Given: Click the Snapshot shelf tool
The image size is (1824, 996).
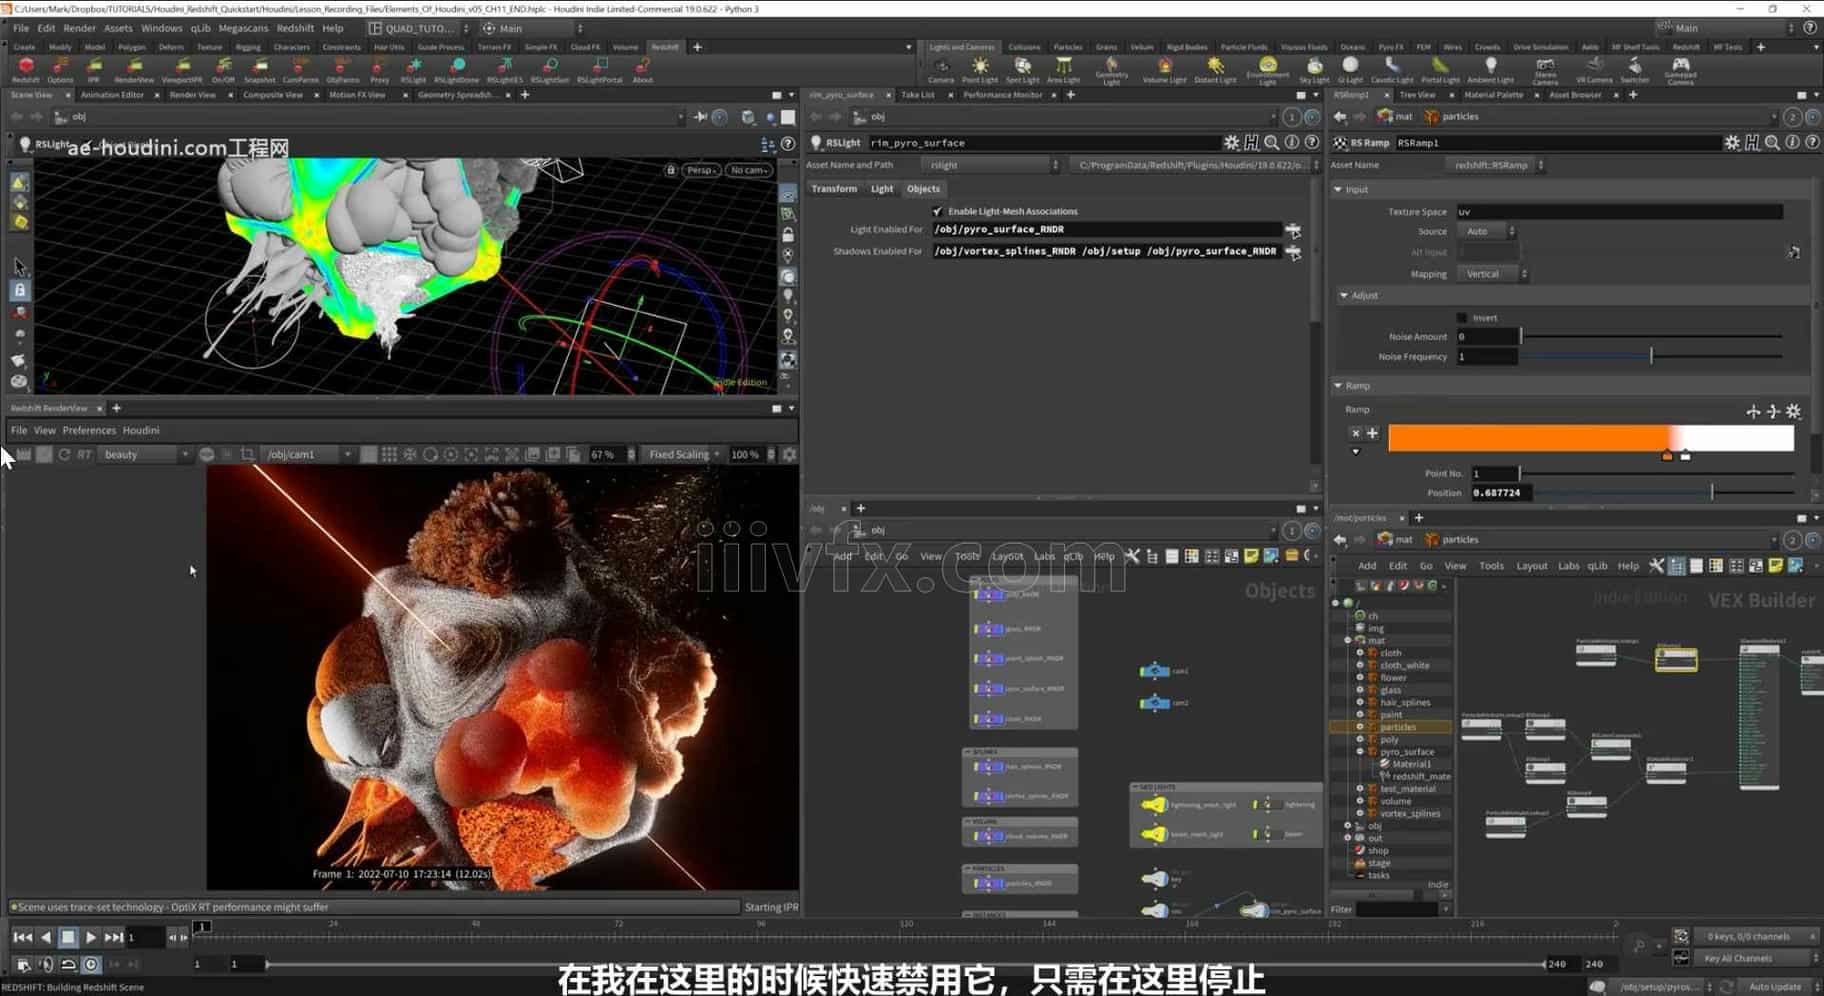Looking at the screenshot, I should tap(259, 68).
